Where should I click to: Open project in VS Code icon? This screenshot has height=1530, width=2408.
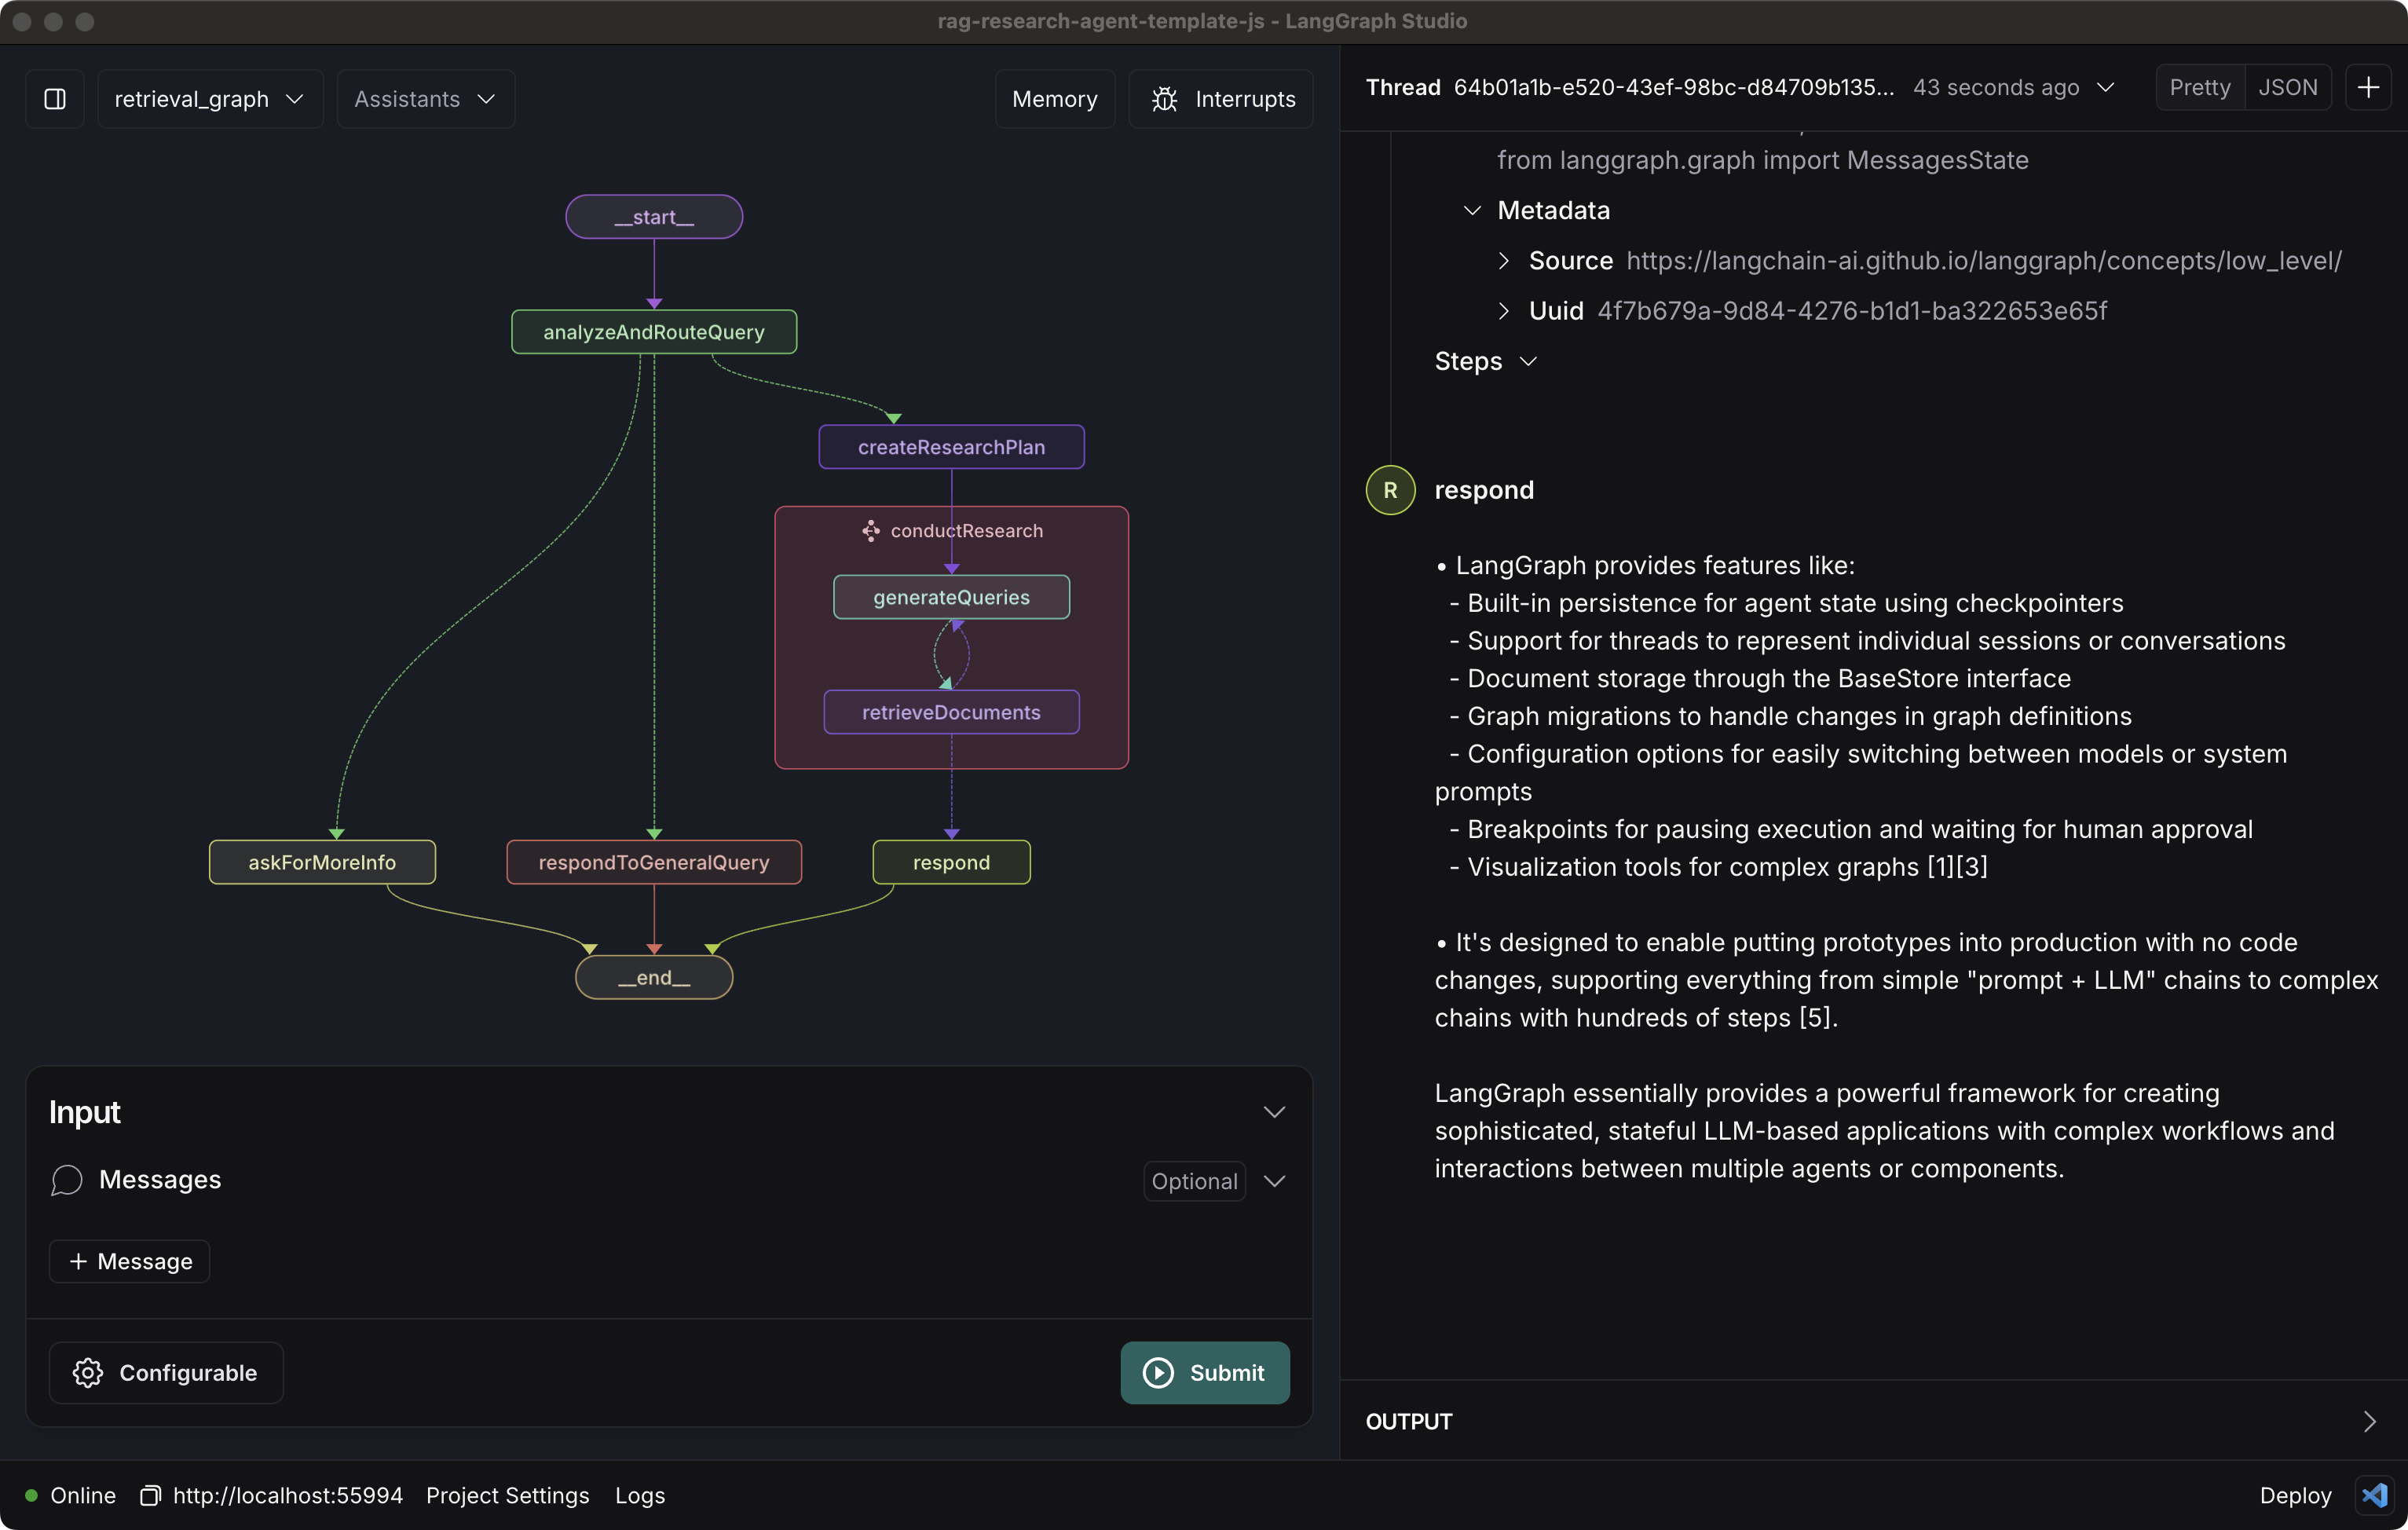(2375, 1495)
